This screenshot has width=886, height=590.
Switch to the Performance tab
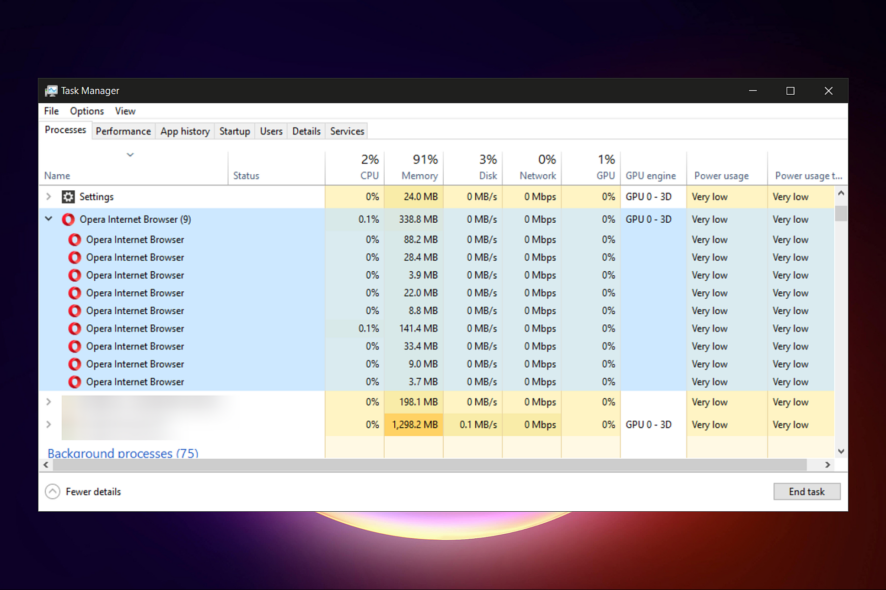click(x=123, y=131)
